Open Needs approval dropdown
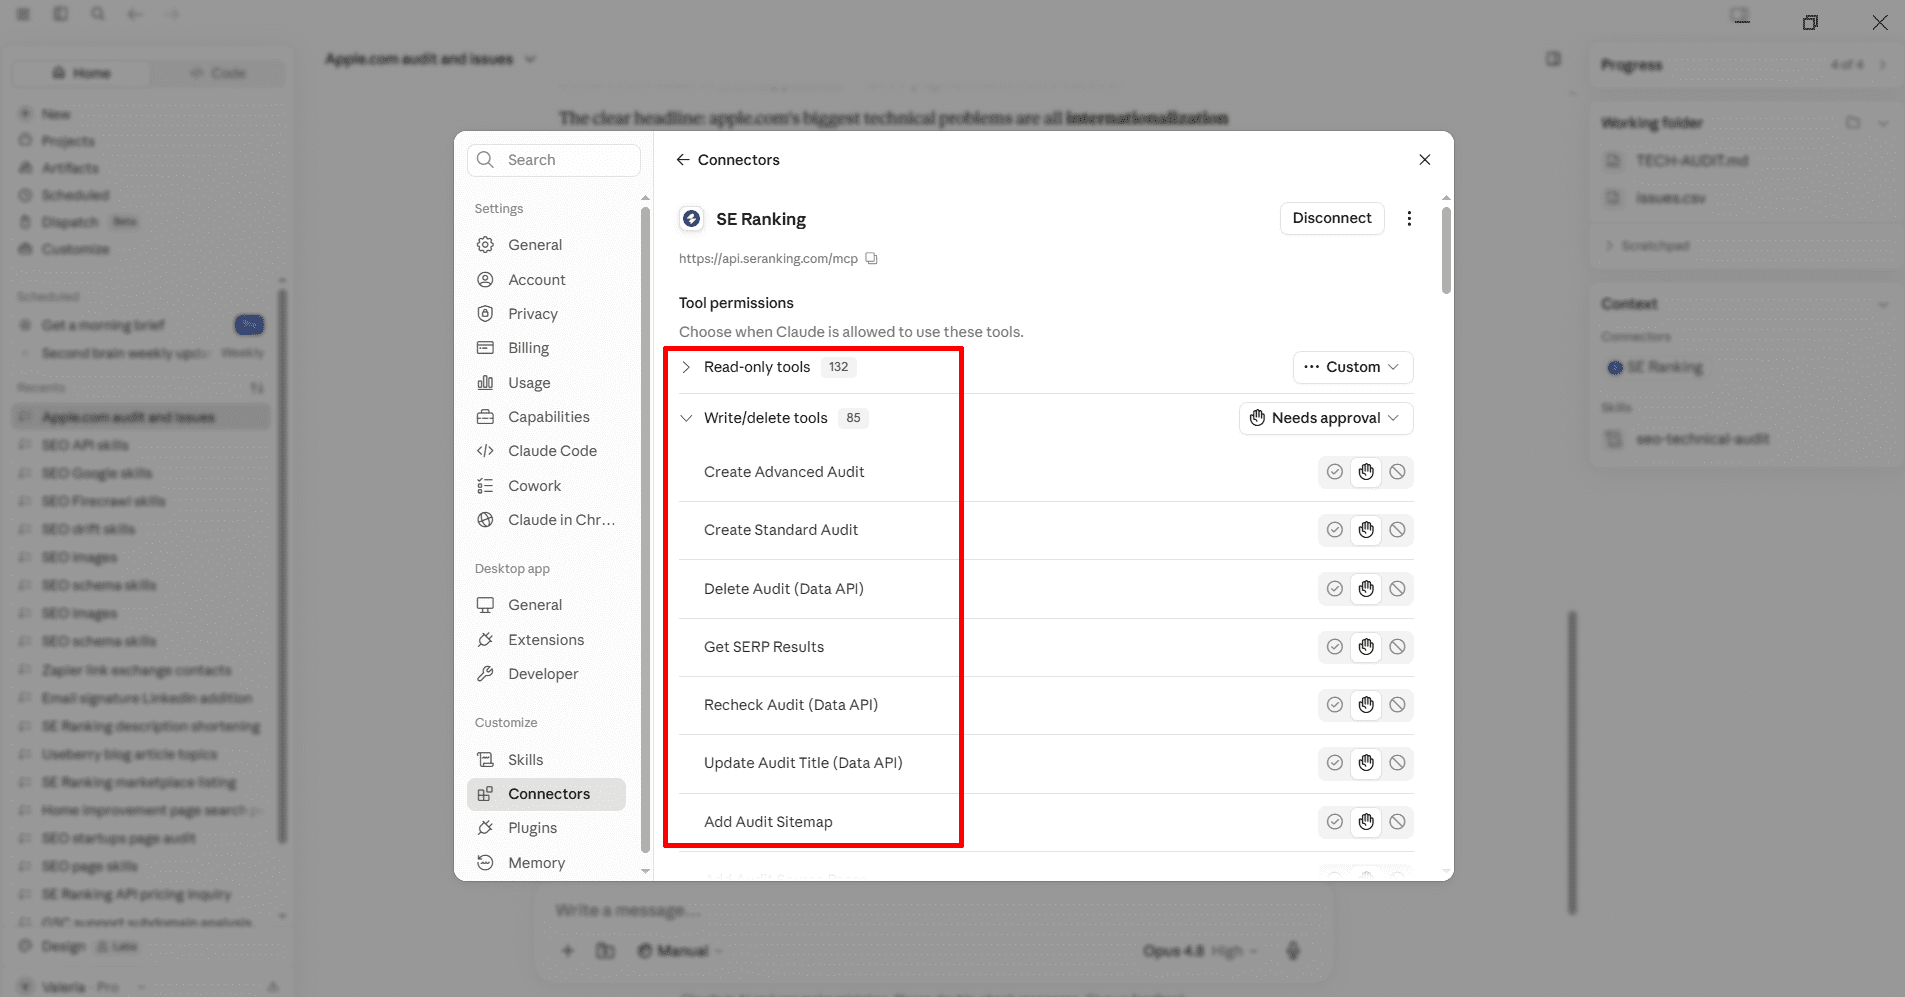 coord(1326,418)
